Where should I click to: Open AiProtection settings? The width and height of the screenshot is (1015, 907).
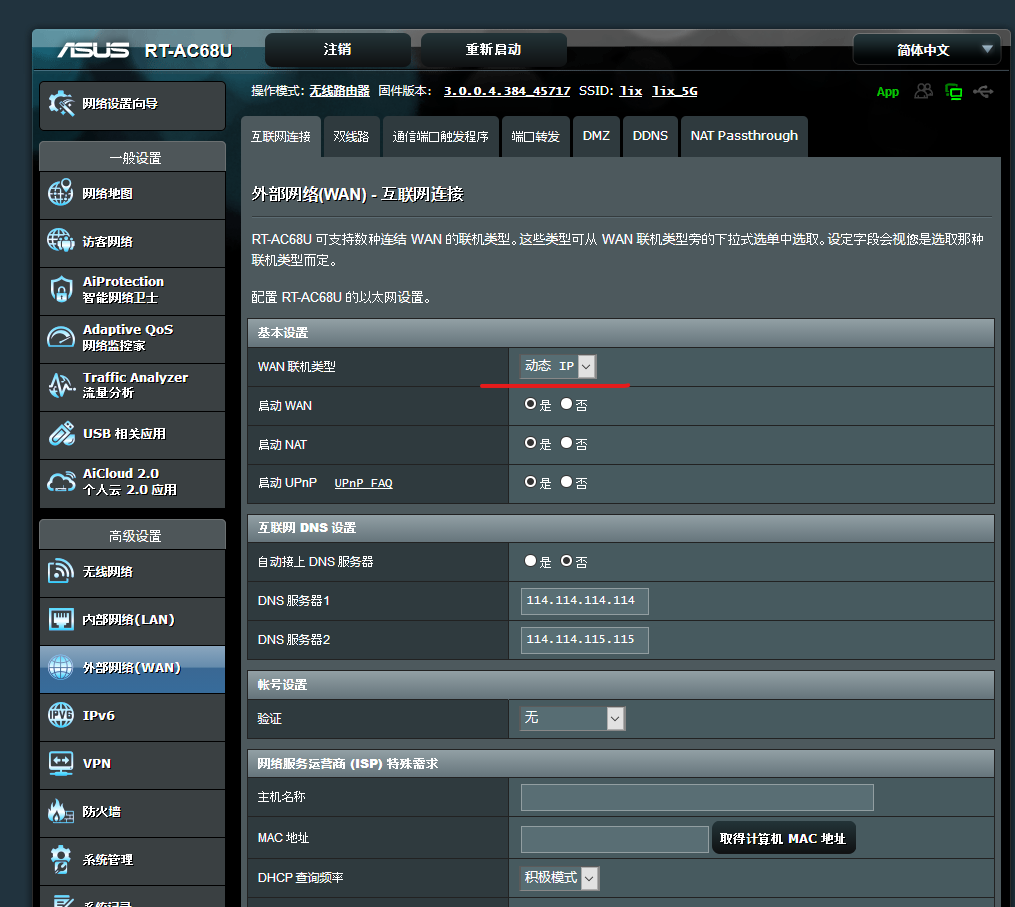132,291
